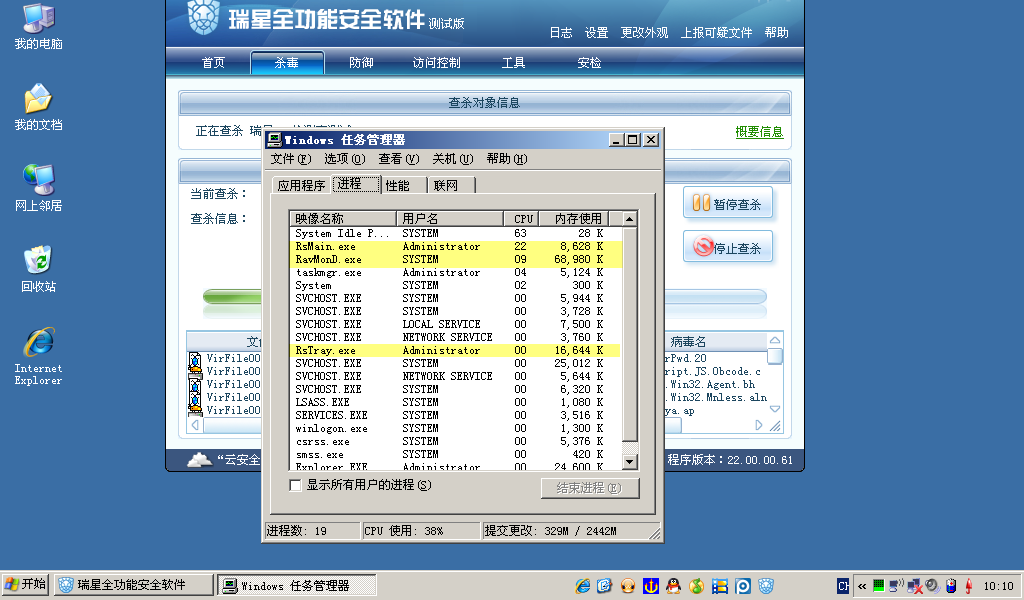The width and height of the screenshot is (1024, 600).
Task: Click the Internet Explorer quick launch icon
Action: pos(583,586)
